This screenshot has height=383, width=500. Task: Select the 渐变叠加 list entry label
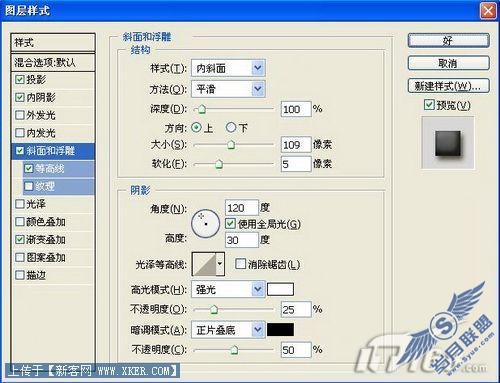[x=46, y=239]
